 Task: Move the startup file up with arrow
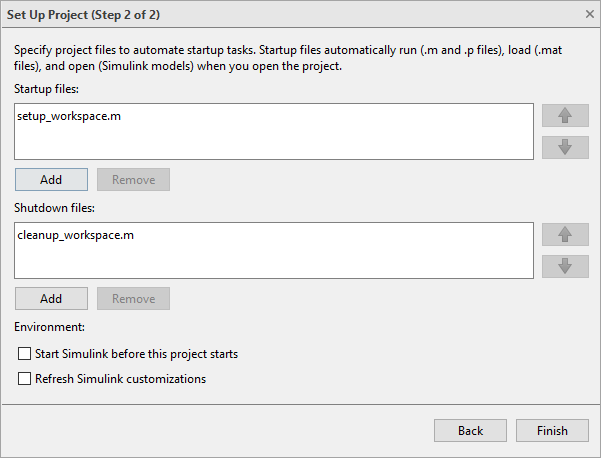point(566,115)
